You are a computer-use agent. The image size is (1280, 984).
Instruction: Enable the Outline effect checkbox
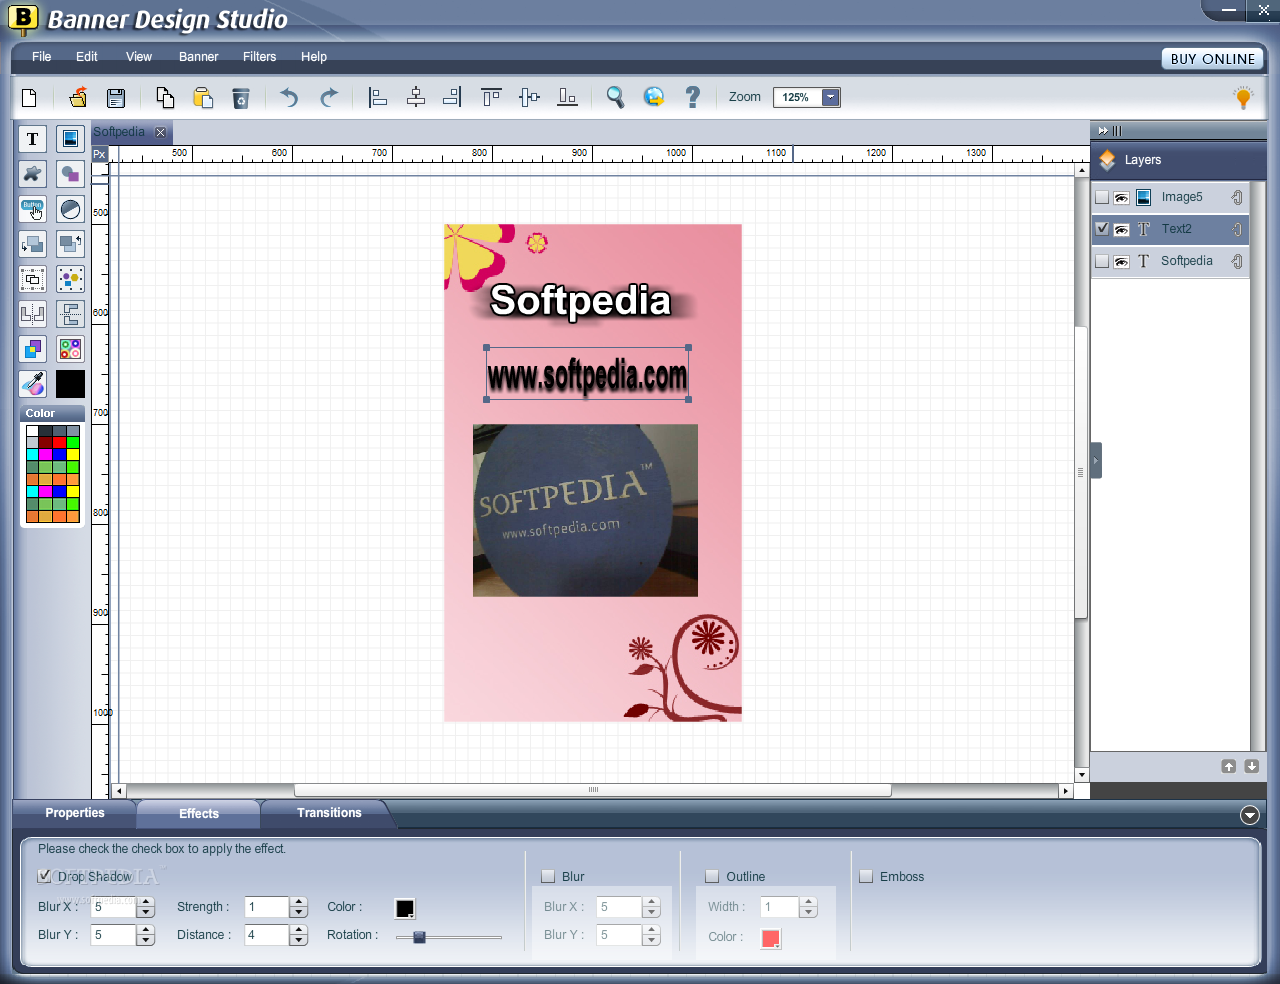(712, 876)
